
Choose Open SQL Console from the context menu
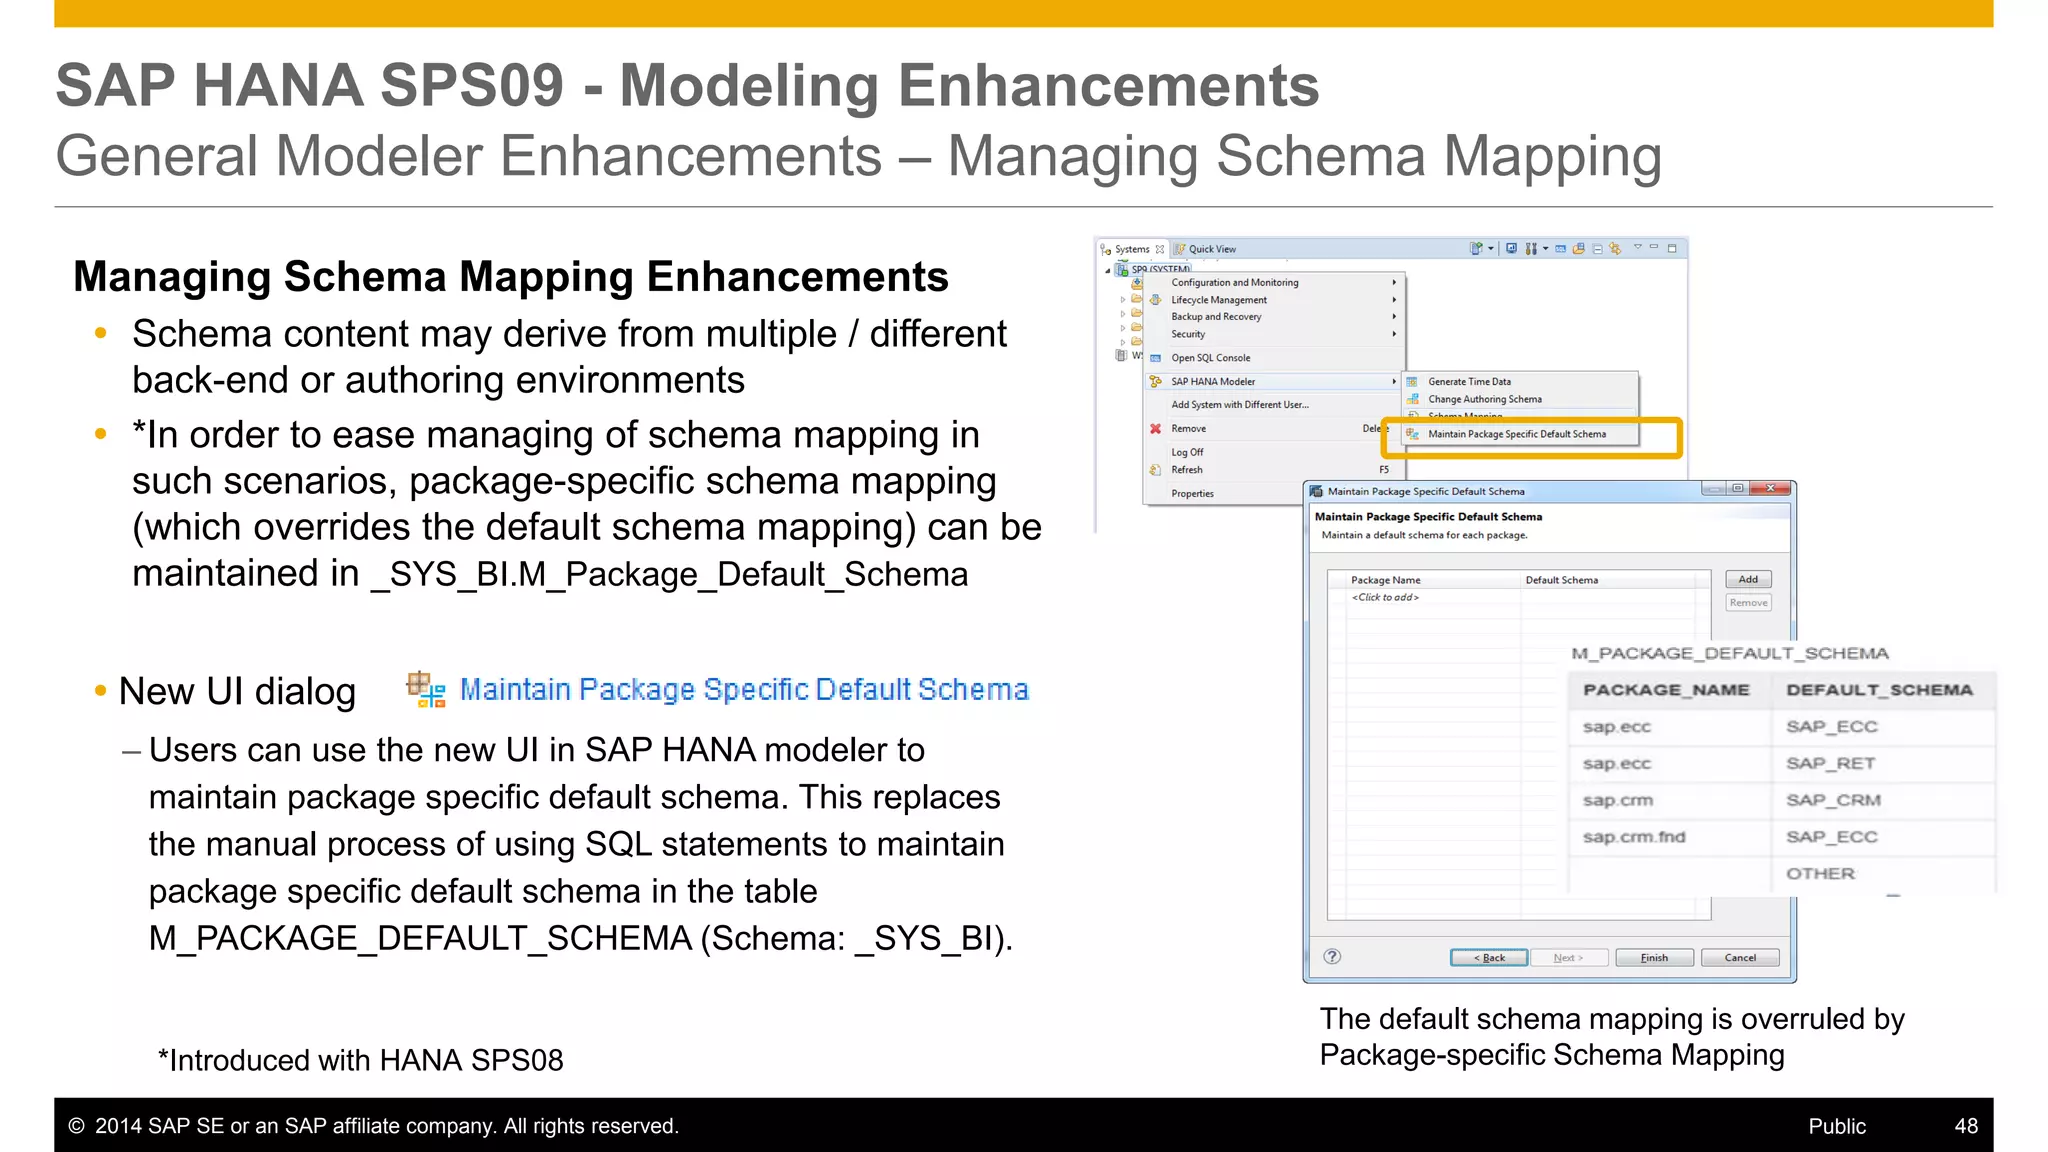[1274, 358]
